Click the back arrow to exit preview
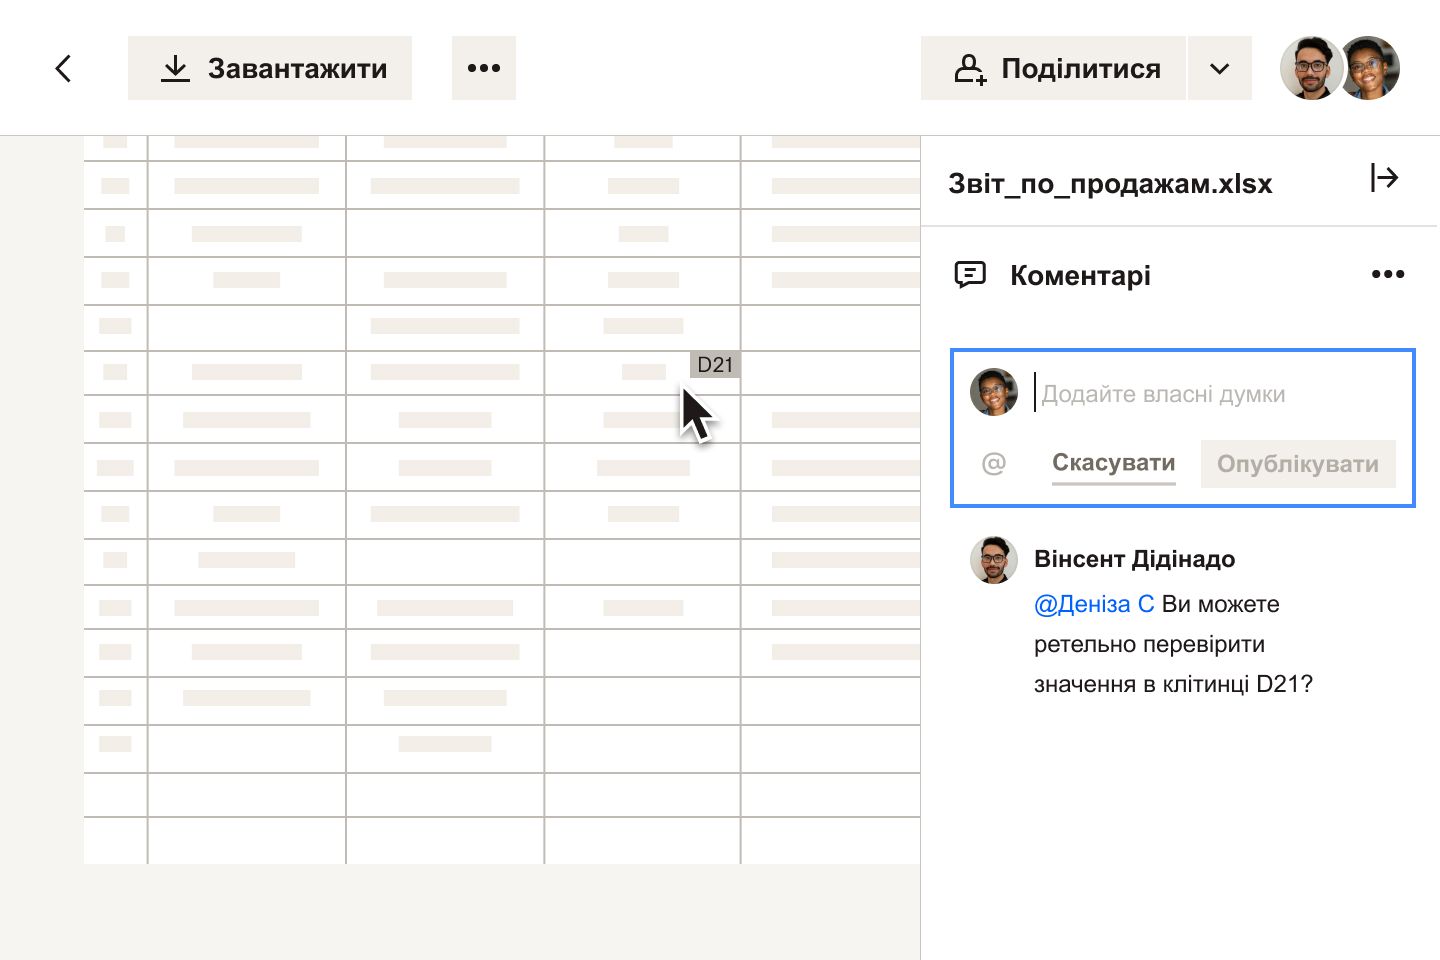The image size is (1440, 960). coord(63,68)
